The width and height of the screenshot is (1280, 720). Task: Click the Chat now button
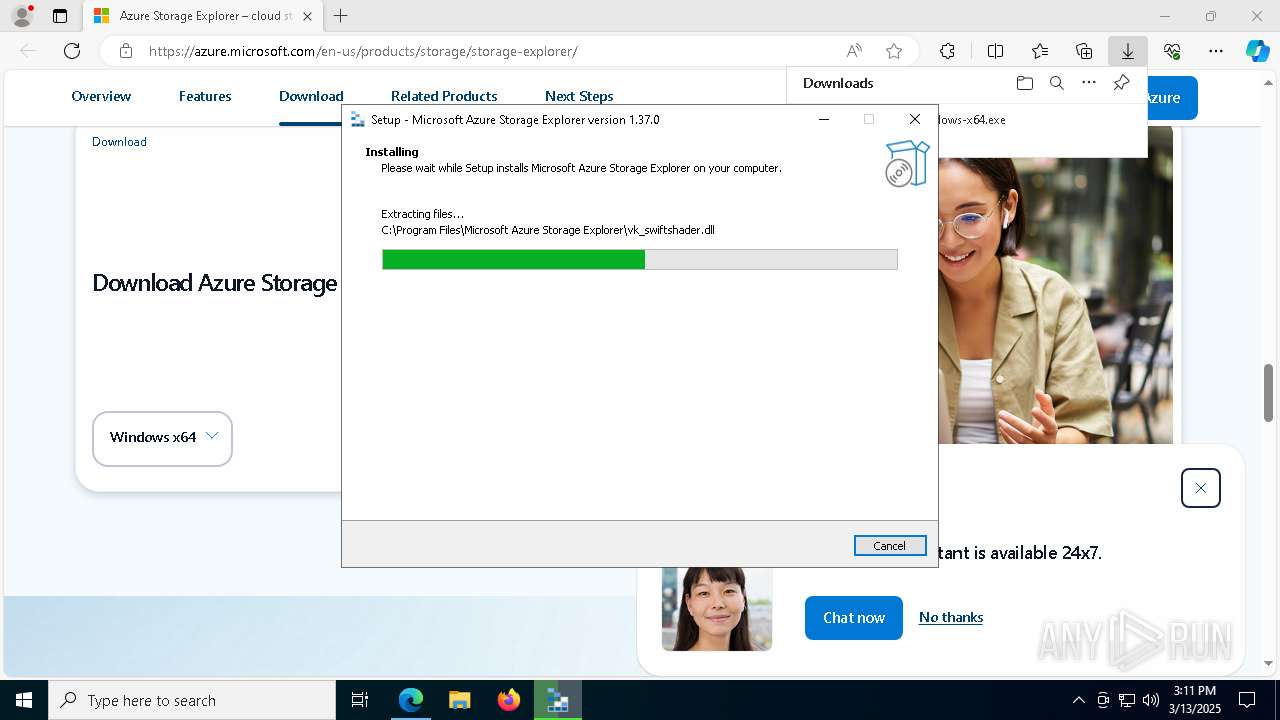tap(854, 618)
